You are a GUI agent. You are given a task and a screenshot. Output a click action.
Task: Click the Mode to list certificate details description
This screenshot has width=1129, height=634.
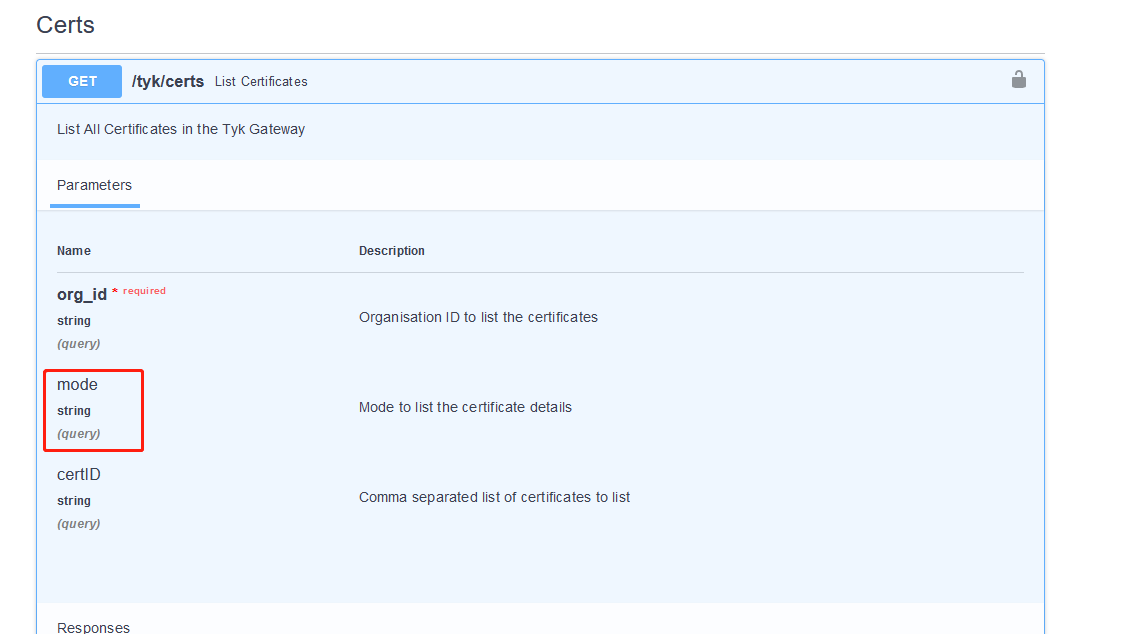466,407
